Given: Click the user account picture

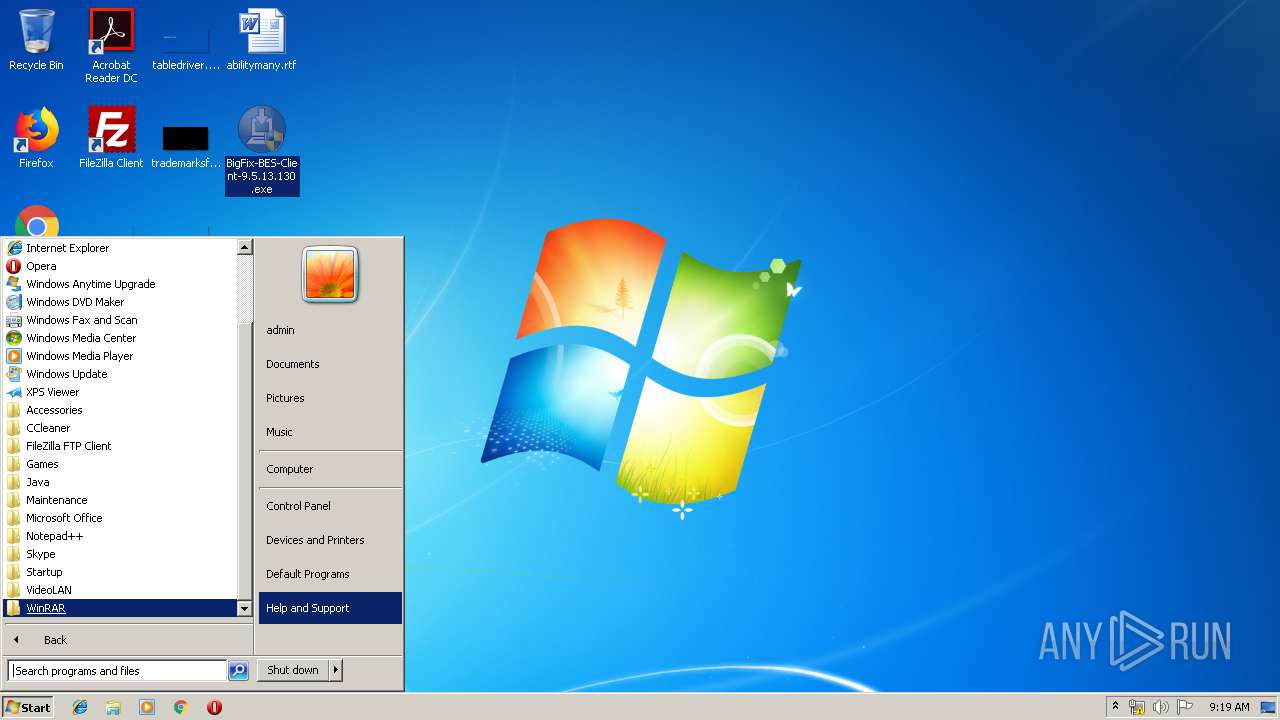Looking at the screenshot, I should 330,275.
